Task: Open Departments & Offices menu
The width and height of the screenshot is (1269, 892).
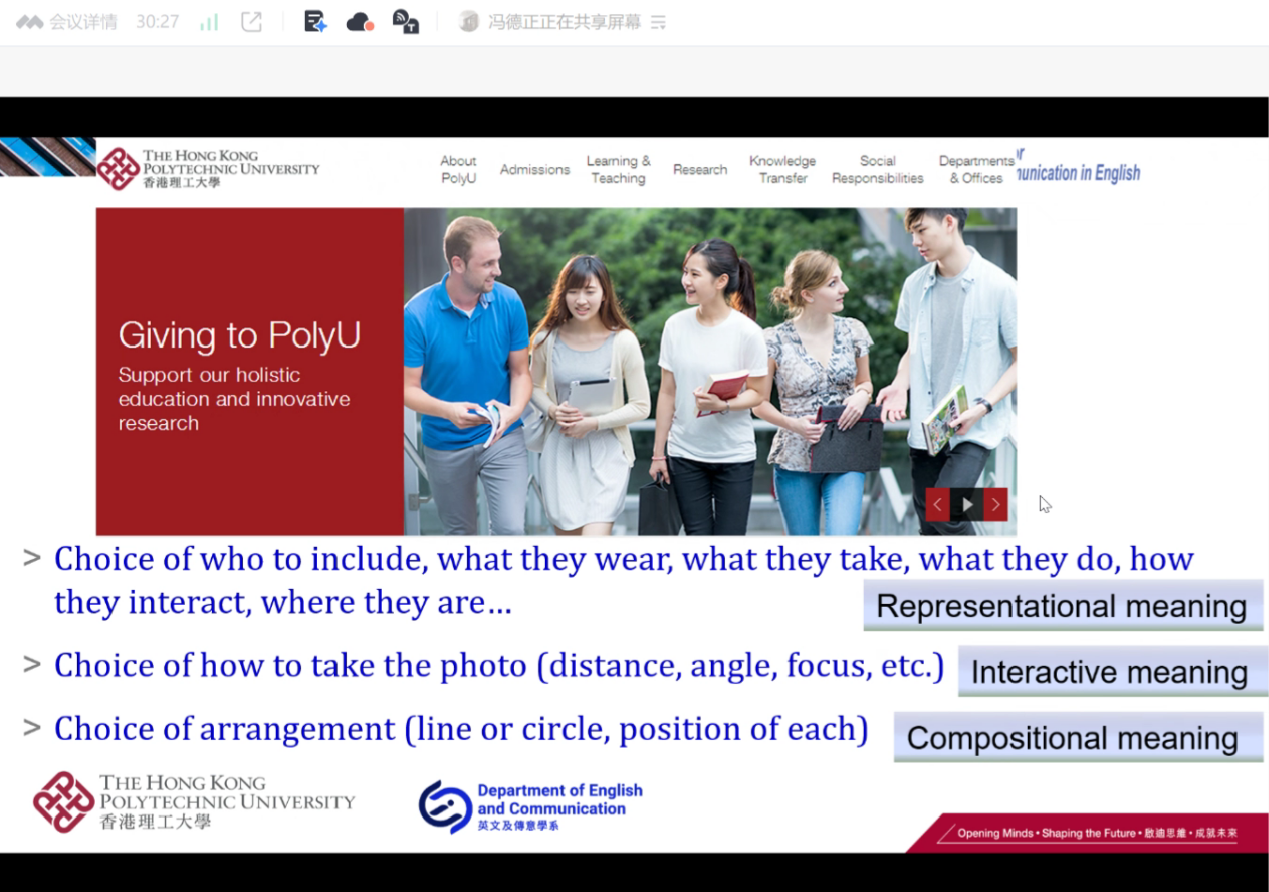Action: coord(975,169)
